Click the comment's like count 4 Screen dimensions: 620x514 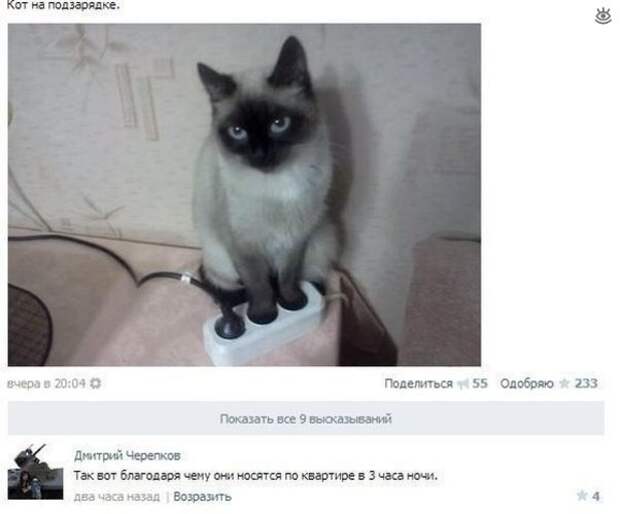click(596, 496)
